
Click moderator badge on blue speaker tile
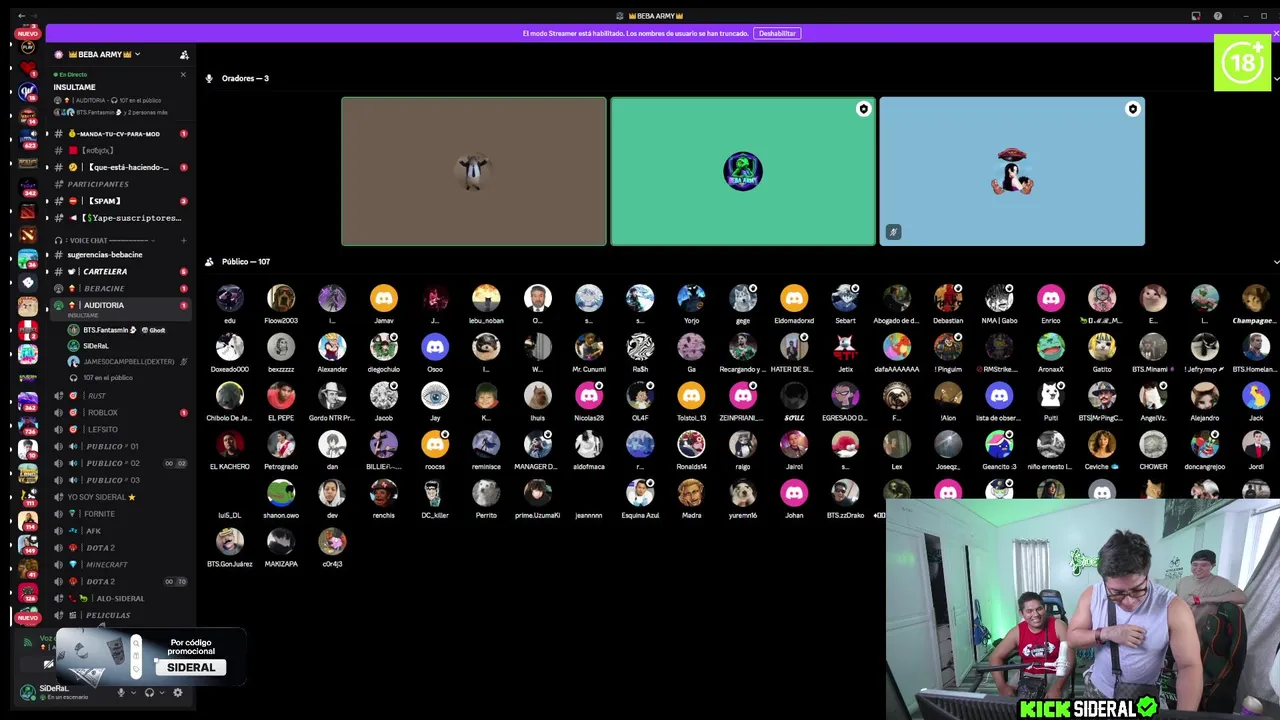[1133, 109]
